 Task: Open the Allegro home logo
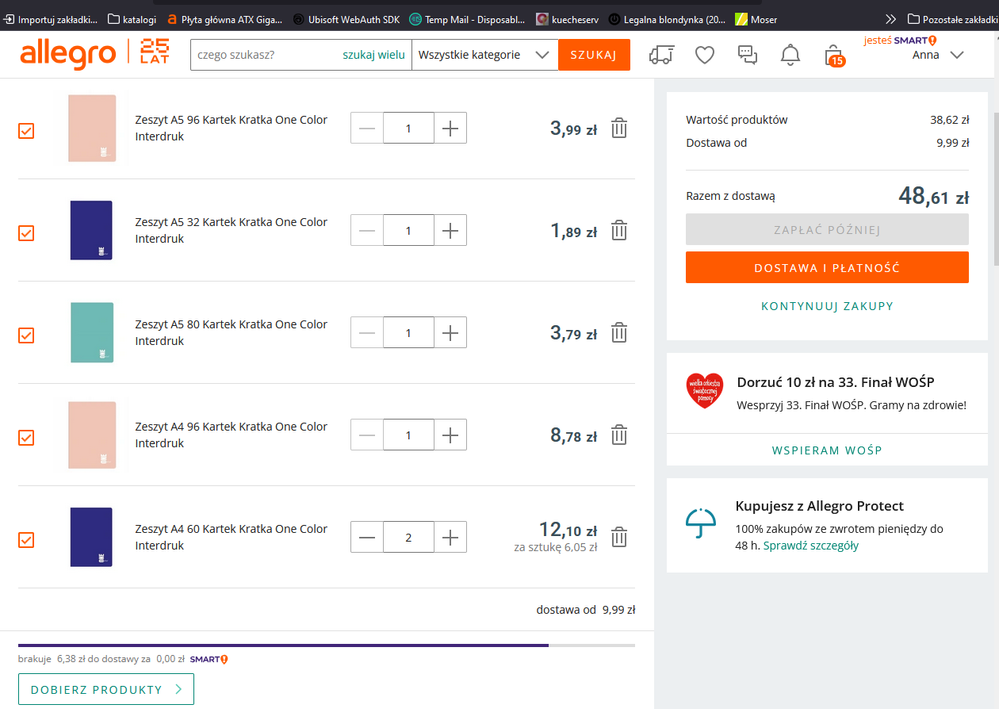pyautogui.click(x=68, y=54)
